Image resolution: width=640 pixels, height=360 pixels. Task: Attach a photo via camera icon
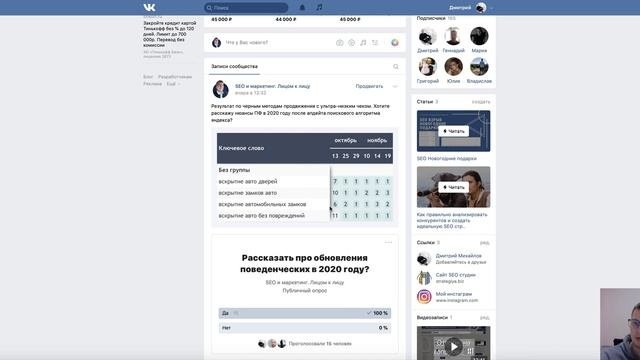340,42
